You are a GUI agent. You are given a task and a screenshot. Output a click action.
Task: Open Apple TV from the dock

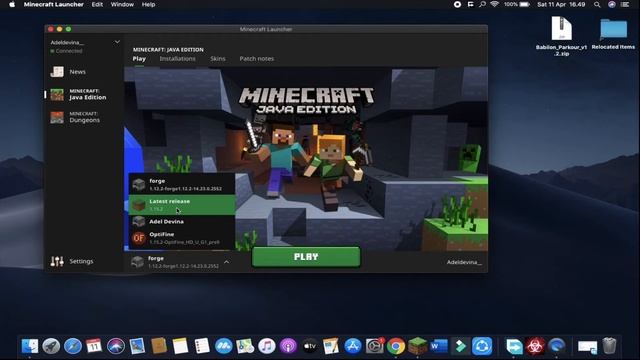pos(310,346)
